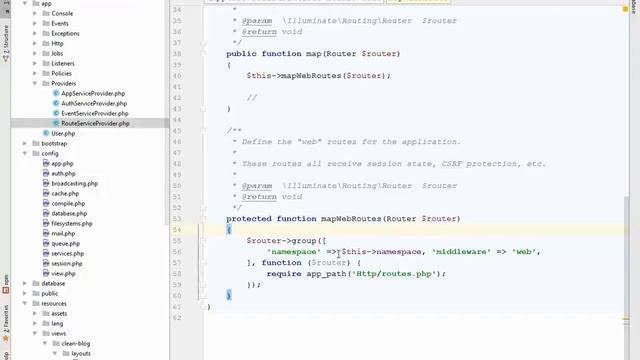Expand the lang folder

coord(35,323)
